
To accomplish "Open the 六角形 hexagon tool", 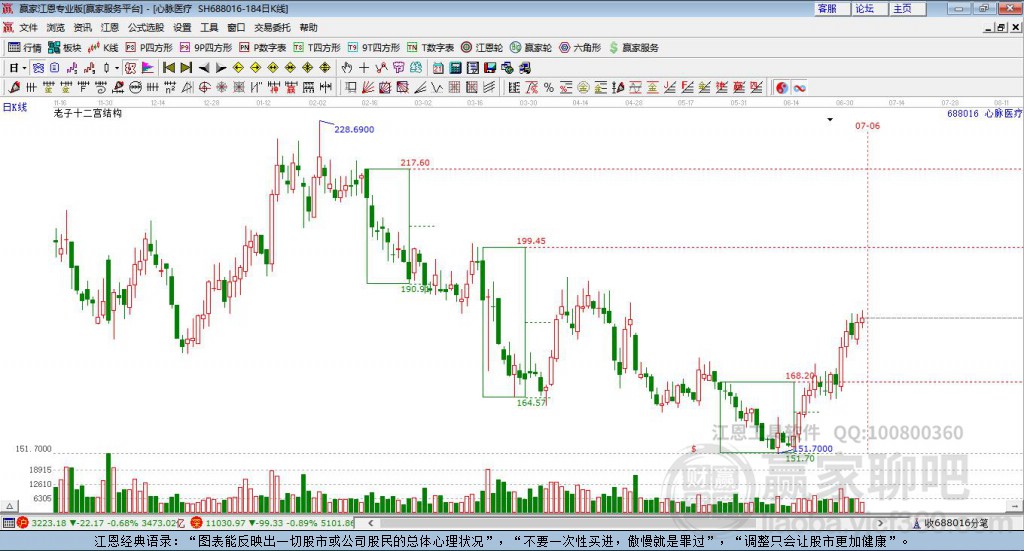I will coord(580,48).
